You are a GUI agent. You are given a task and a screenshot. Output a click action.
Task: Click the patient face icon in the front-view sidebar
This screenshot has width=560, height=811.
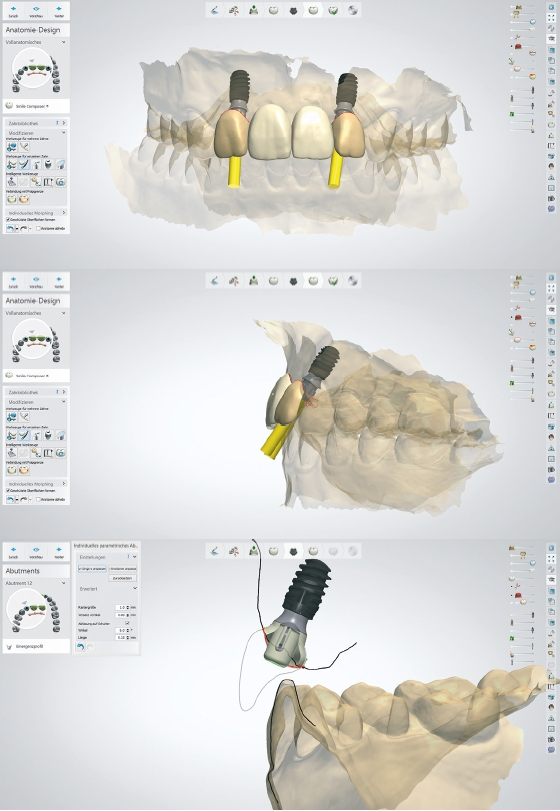[551, 166]
